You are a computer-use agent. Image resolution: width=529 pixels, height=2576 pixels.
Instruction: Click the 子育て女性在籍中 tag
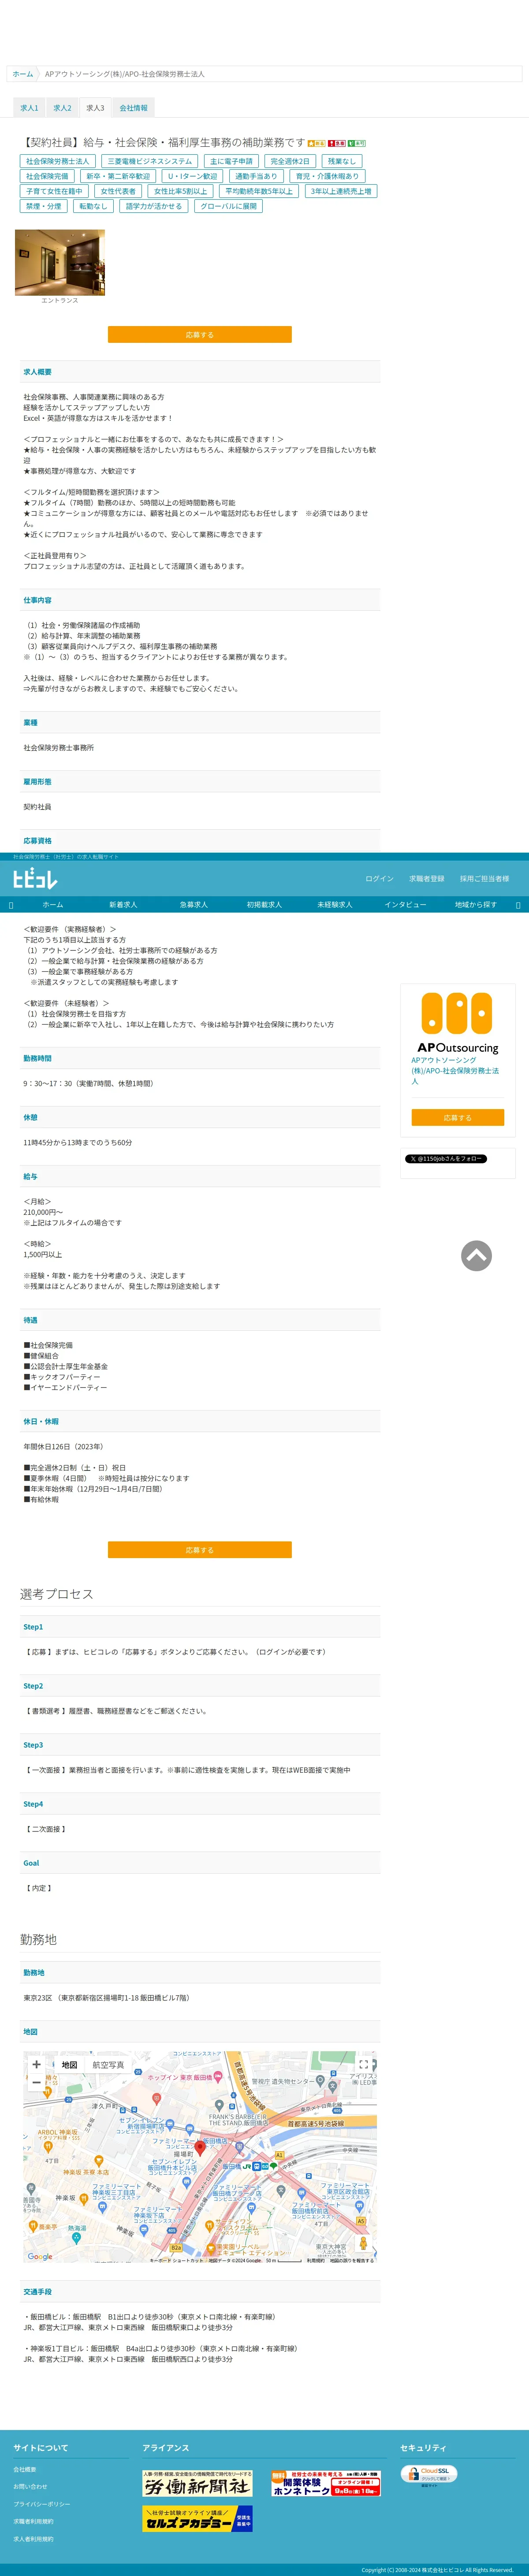point(54,191)
